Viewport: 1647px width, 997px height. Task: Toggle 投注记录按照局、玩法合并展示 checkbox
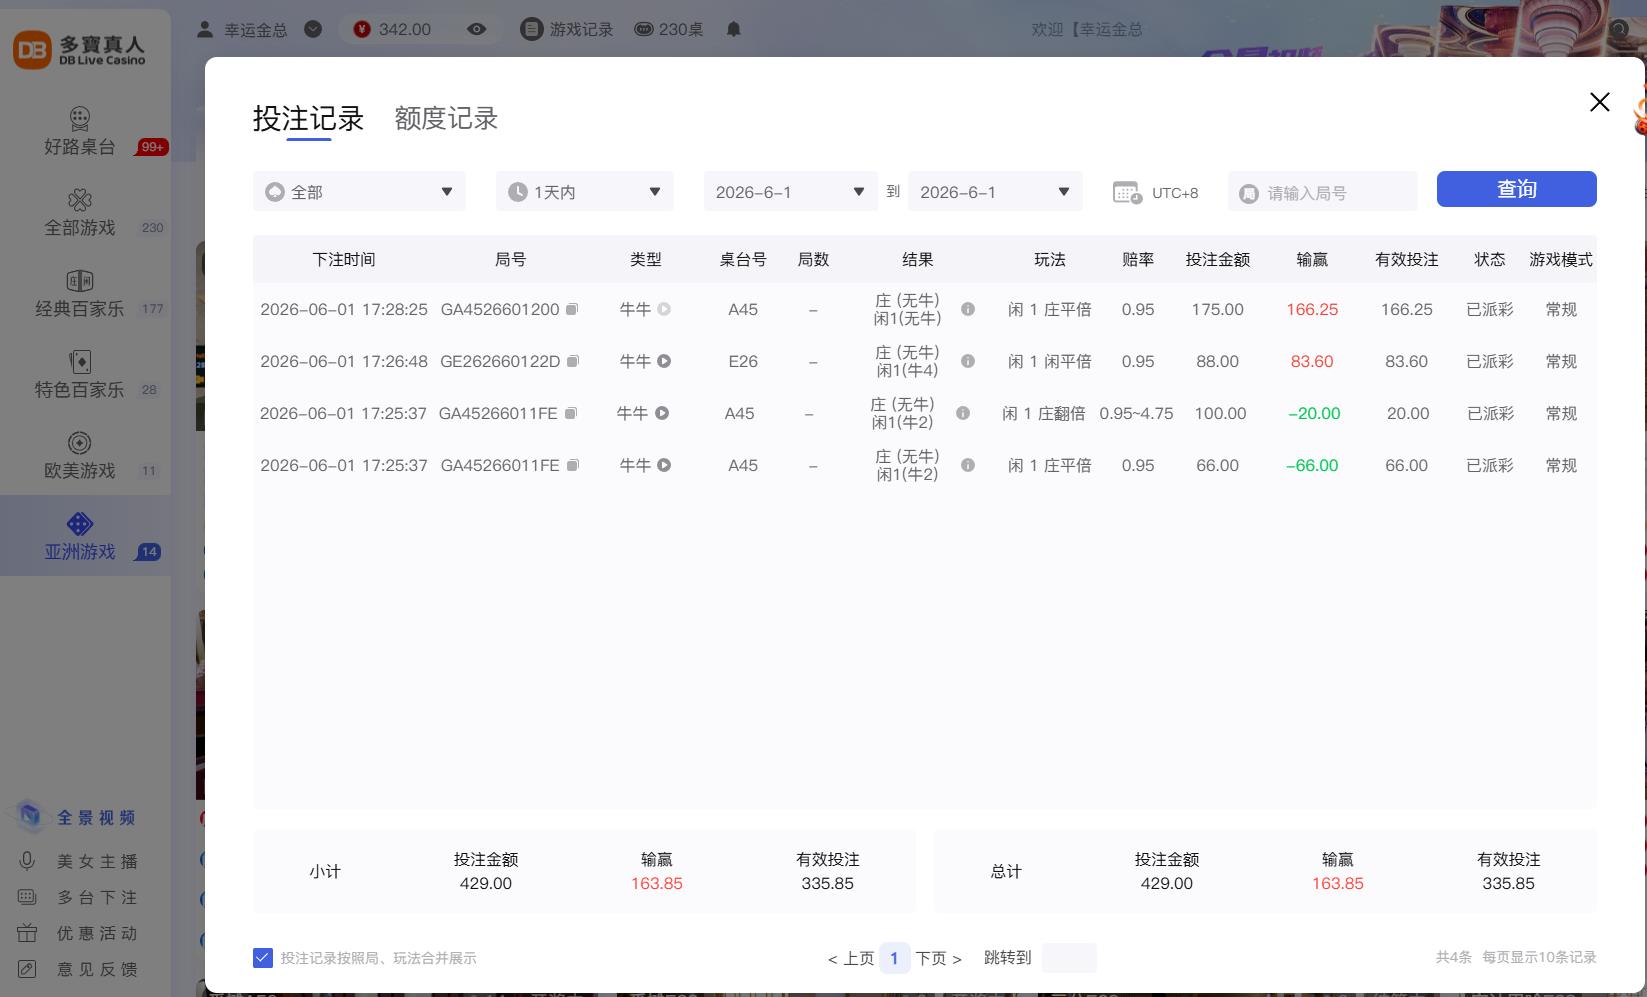click(262, 958)
